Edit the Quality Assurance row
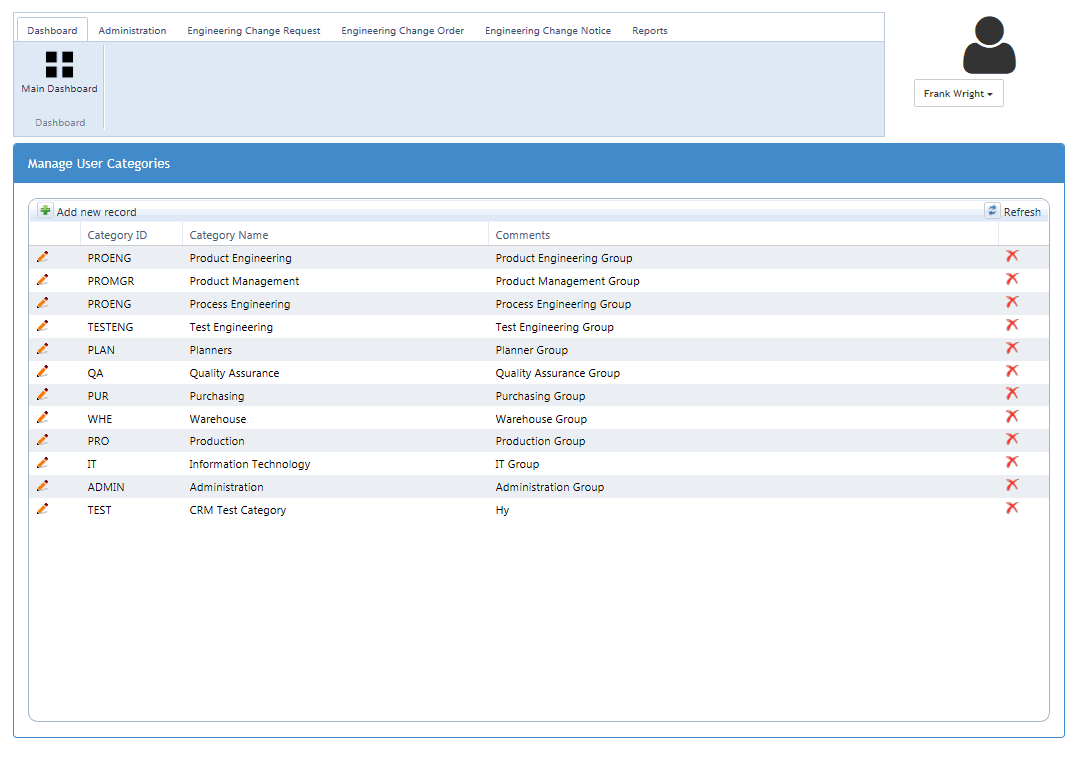 click(x=43, y=371)
